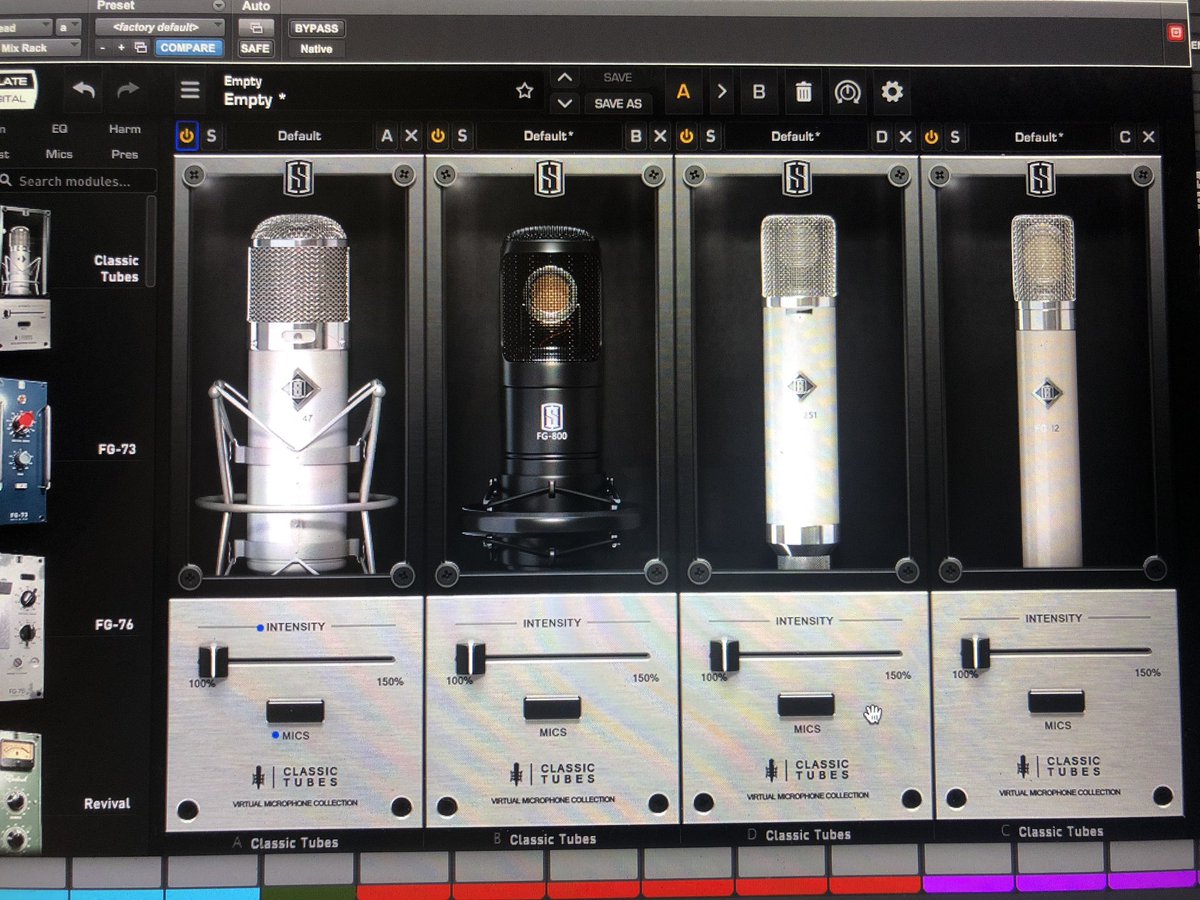
Task: Click the slot A intensity slider handle
Action: 213,661
